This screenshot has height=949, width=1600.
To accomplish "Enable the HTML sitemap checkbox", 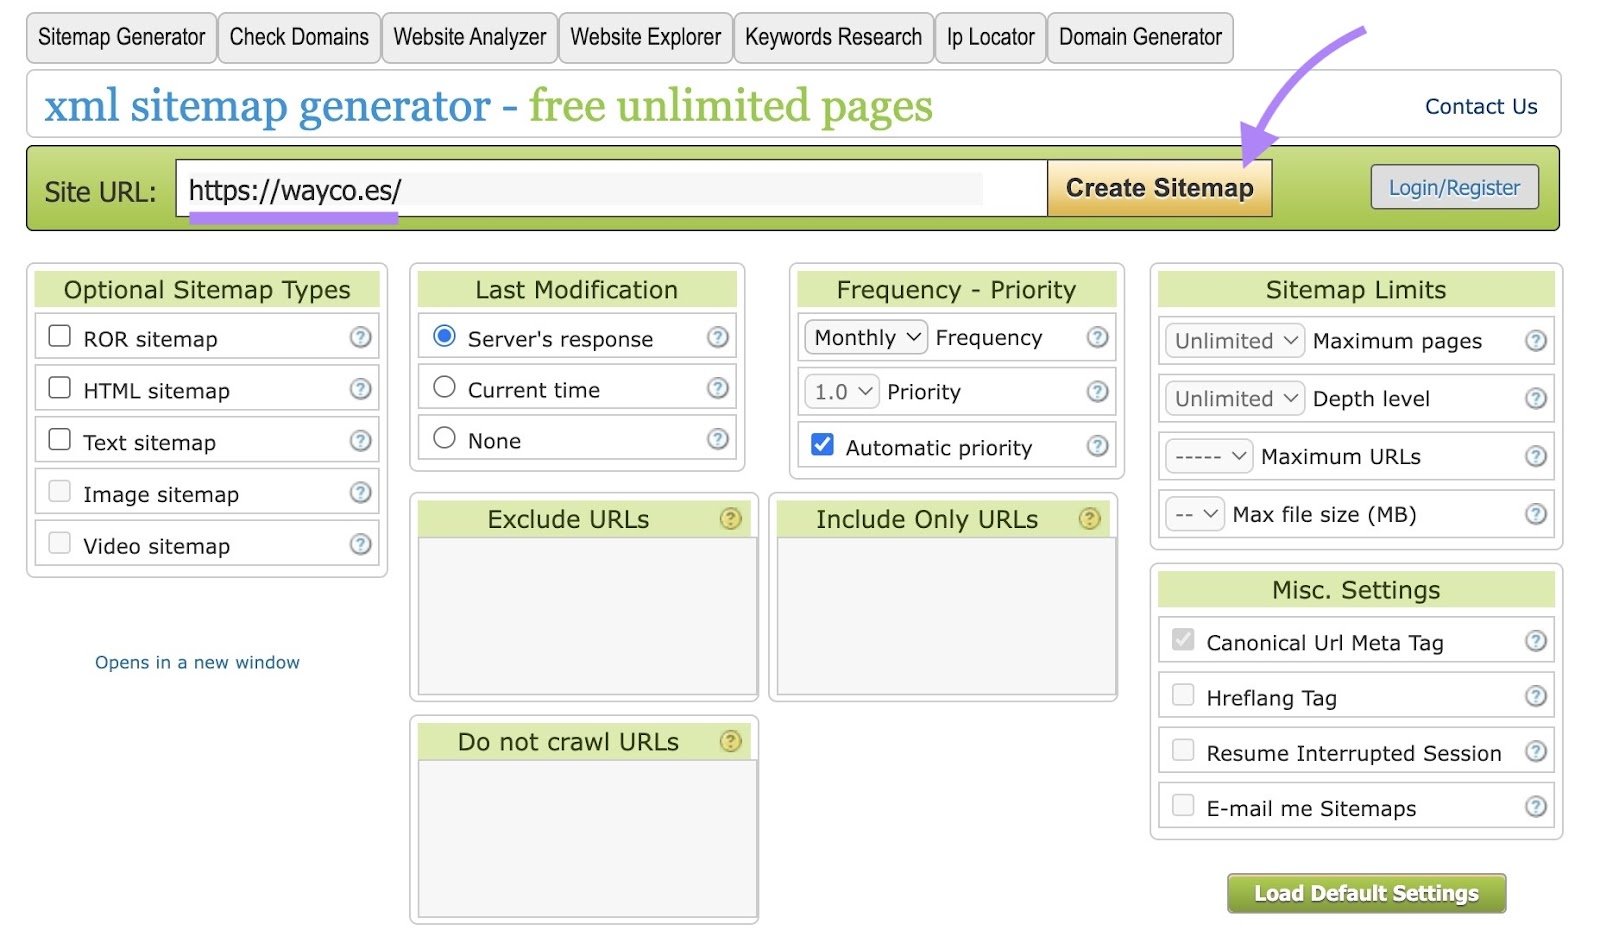I will 60,389.
